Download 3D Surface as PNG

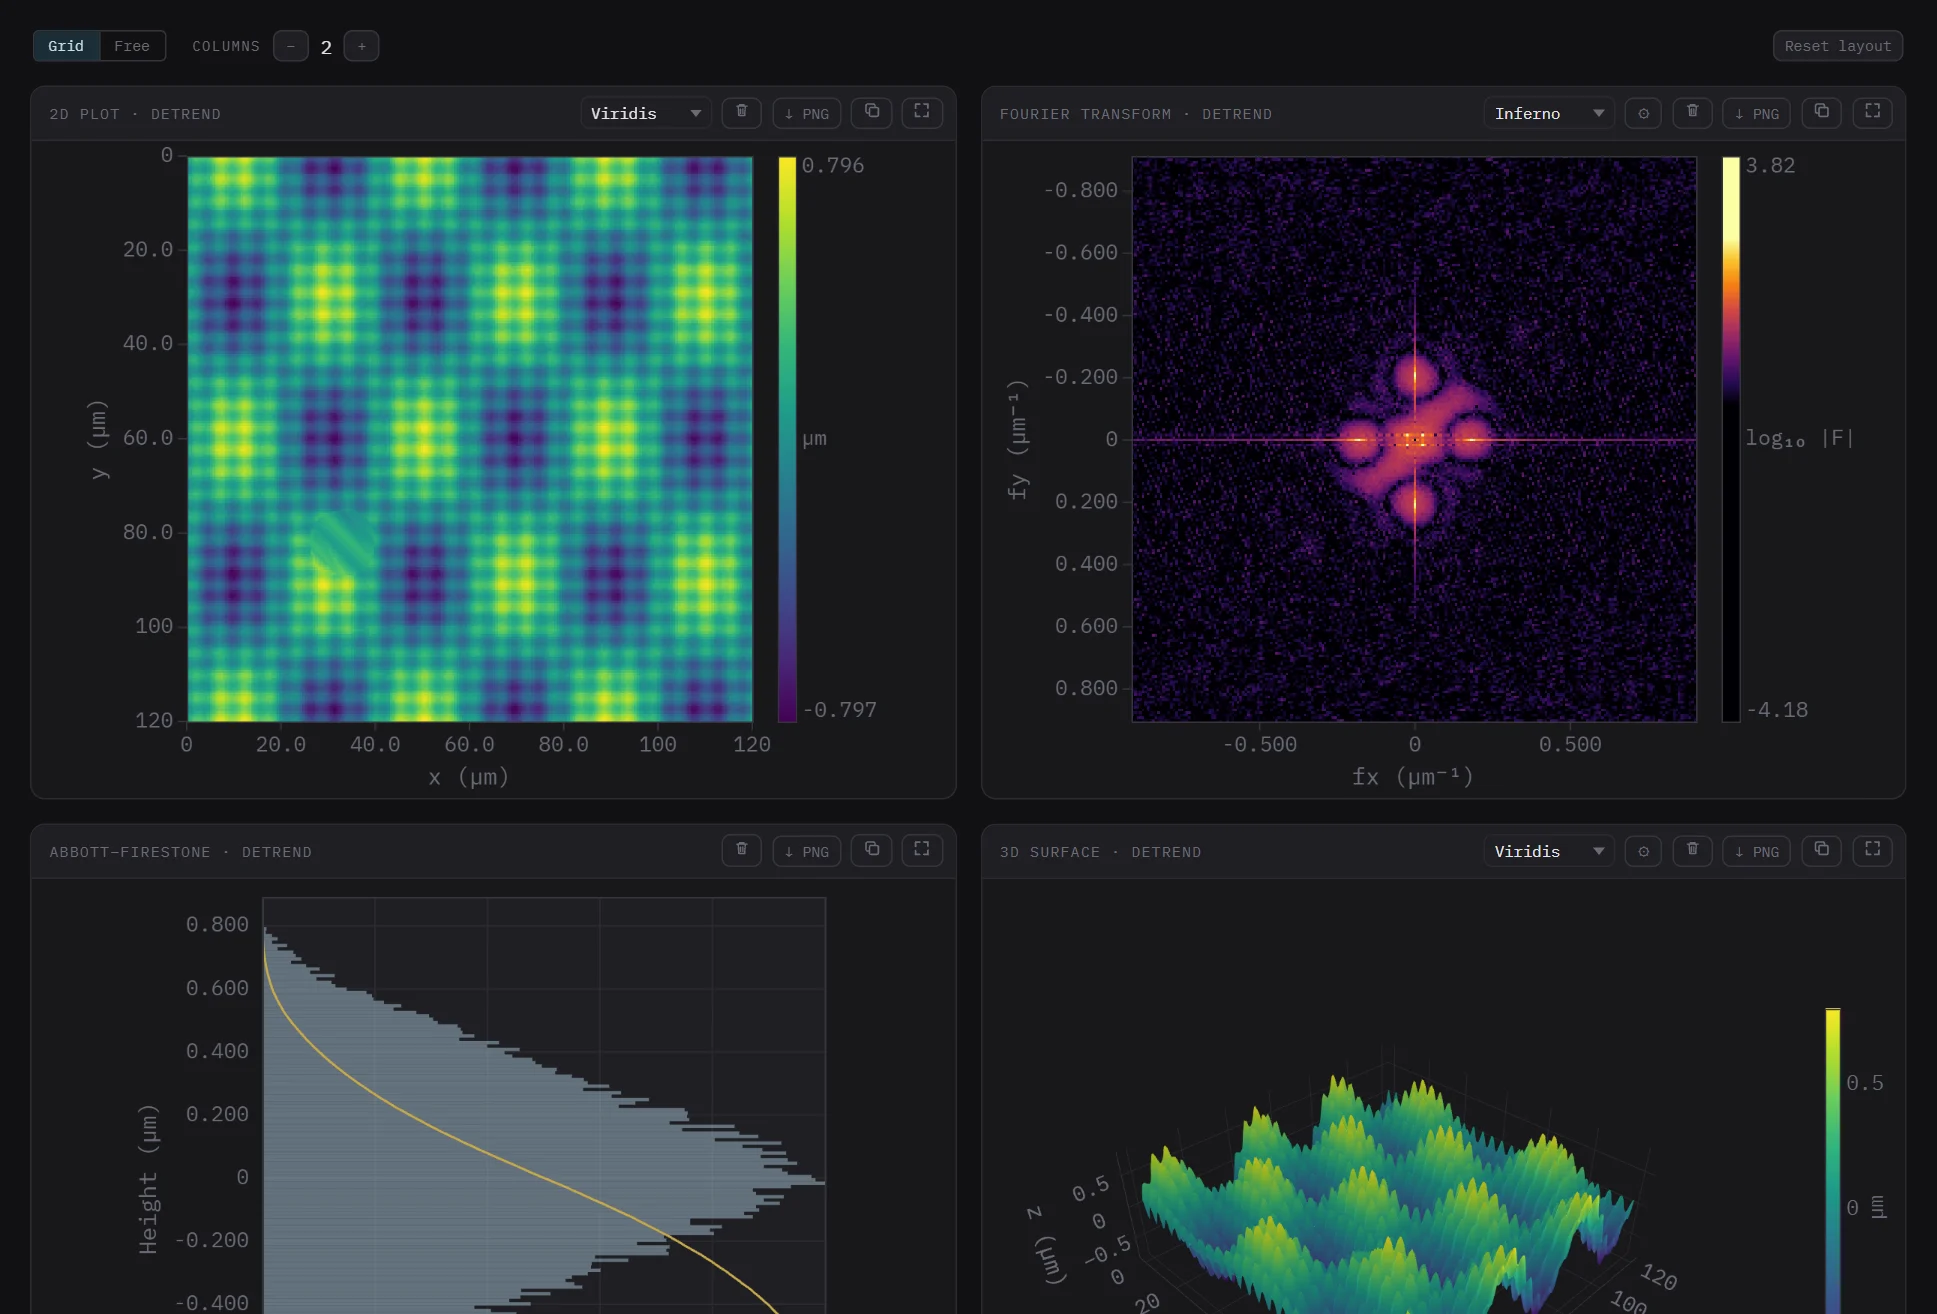(1756, 851)
